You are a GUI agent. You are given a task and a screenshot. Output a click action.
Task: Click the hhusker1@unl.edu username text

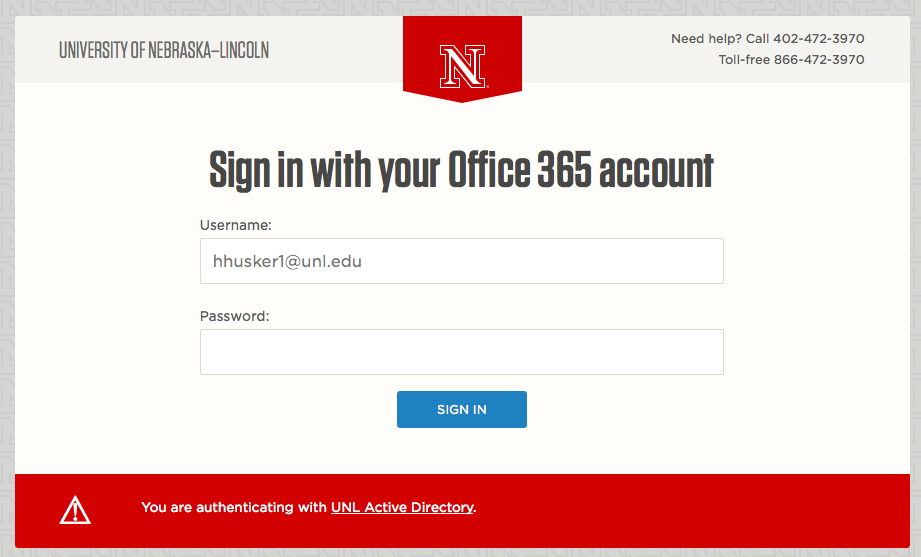287,261
